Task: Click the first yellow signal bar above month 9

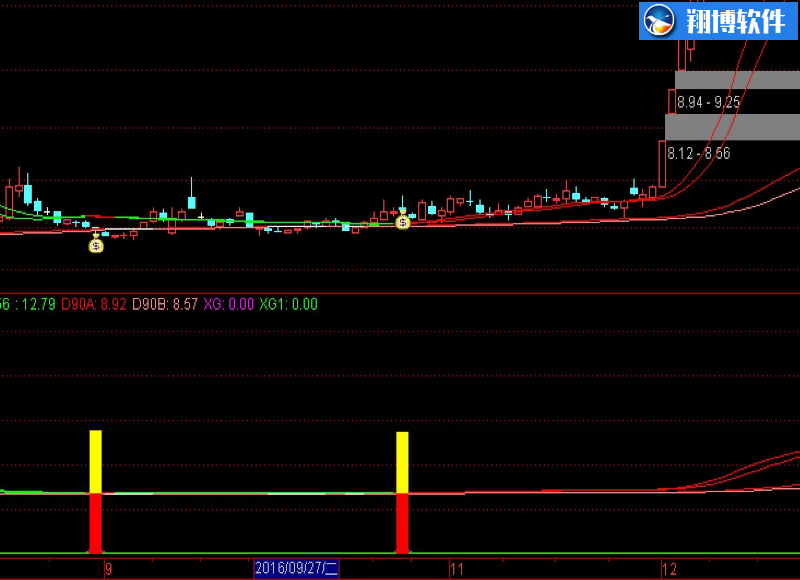Action: coord(95,462)
